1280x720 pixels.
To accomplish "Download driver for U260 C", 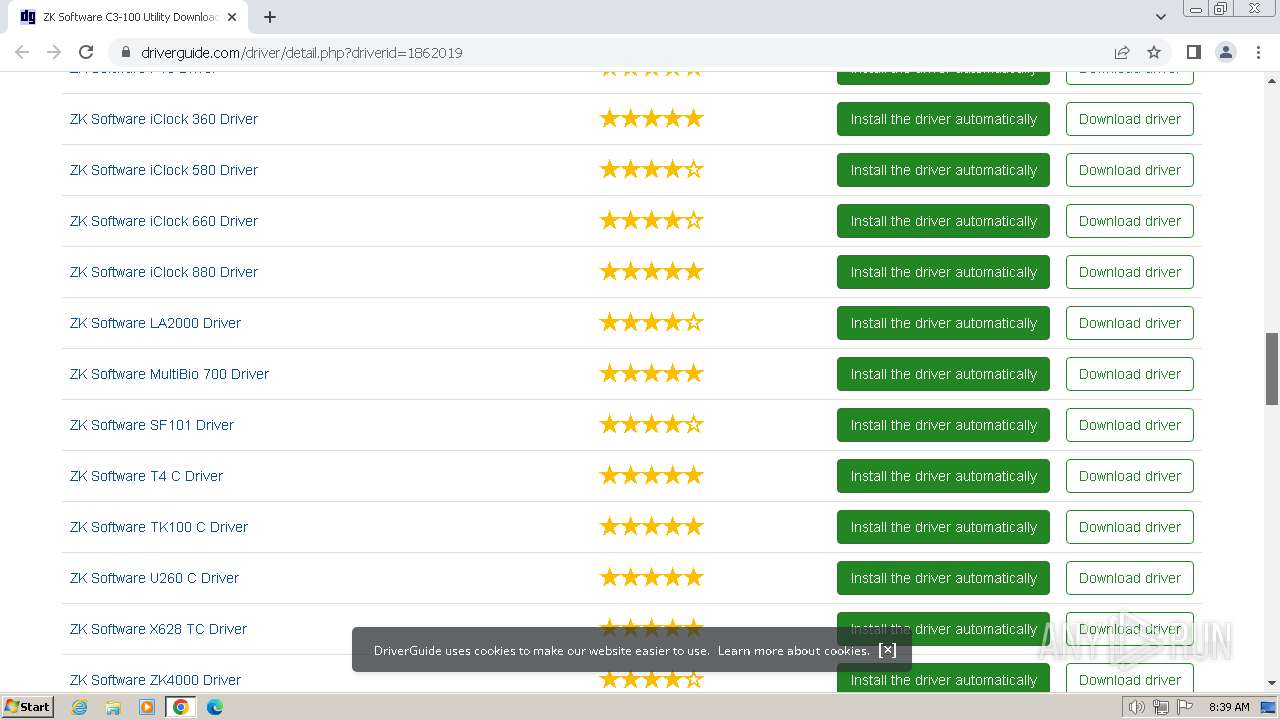I will [1130, 578].
